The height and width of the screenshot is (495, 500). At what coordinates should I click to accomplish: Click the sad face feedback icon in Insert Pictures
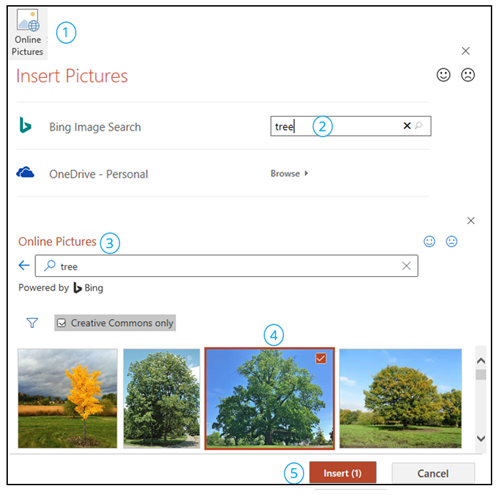(468, 75)
